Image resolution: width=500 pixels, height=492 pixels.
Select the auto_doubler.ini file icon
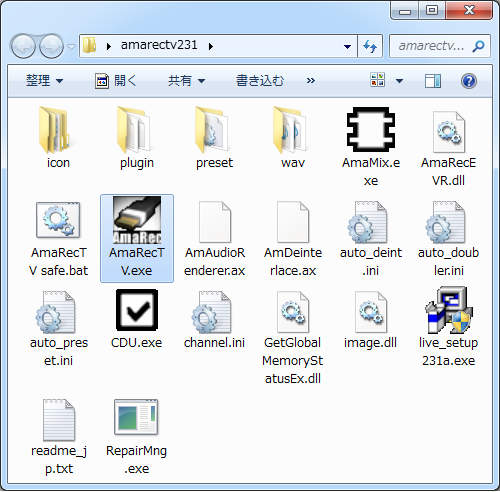tap(445, 222)
